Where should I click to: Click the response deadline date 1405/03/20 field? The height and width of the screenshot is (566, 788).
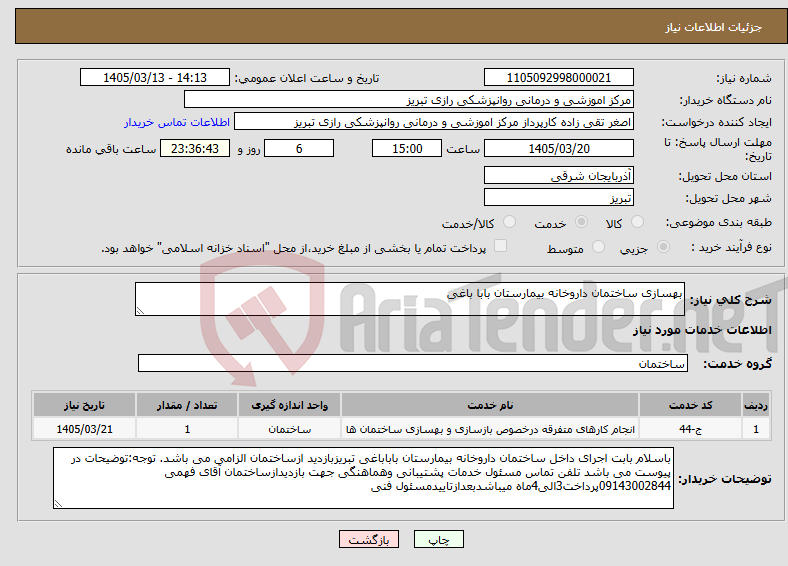[559, 148]
